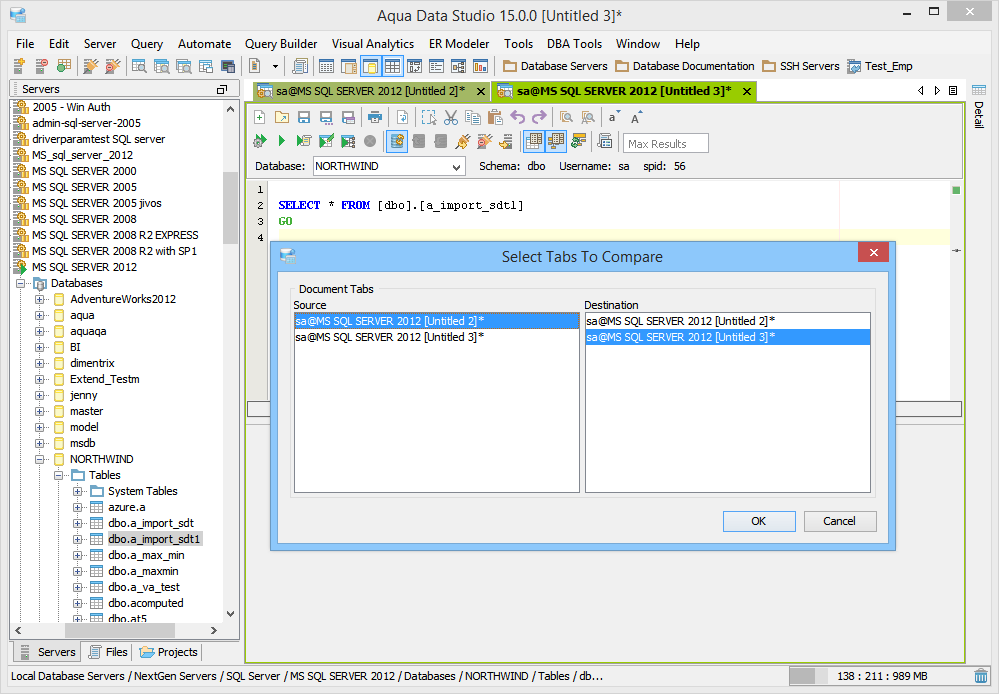Click the Cut scissors icon
999x694 pixels.
click(451, 117)
